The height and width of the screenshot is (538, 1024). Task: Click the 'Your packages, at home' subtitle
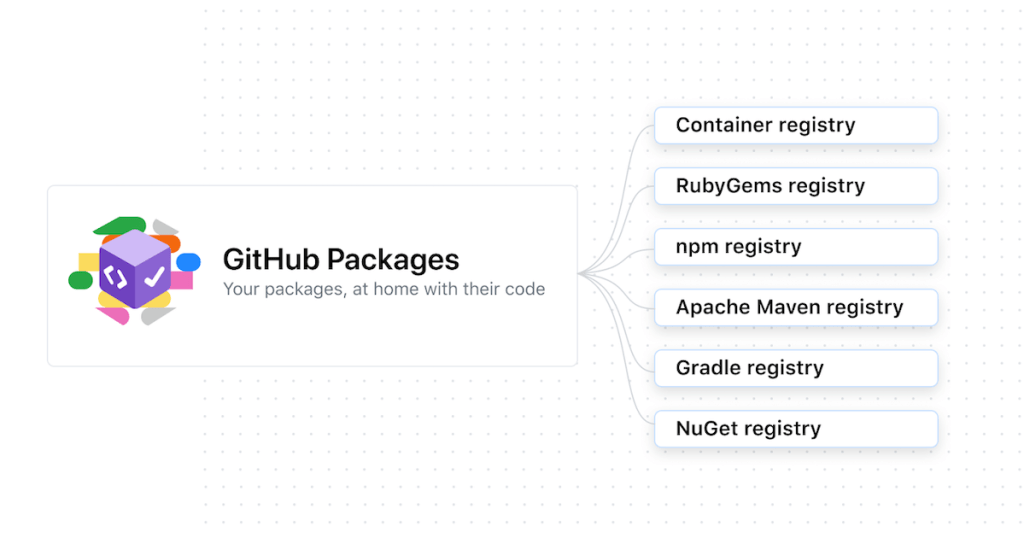pyautogui.click(x=383, y=289)
